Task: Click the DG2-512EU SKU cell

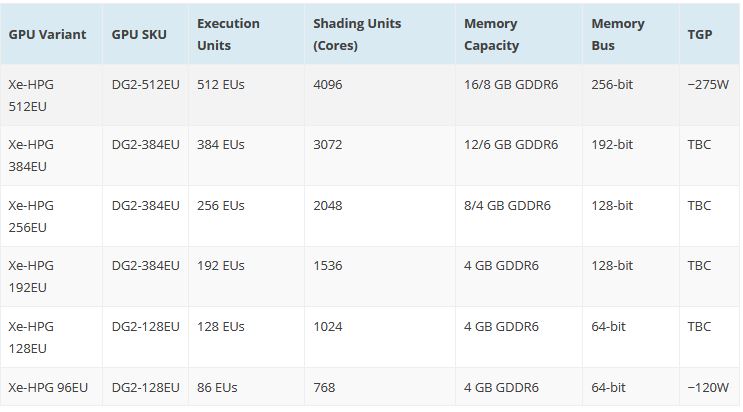Action: tap(145, 85)
